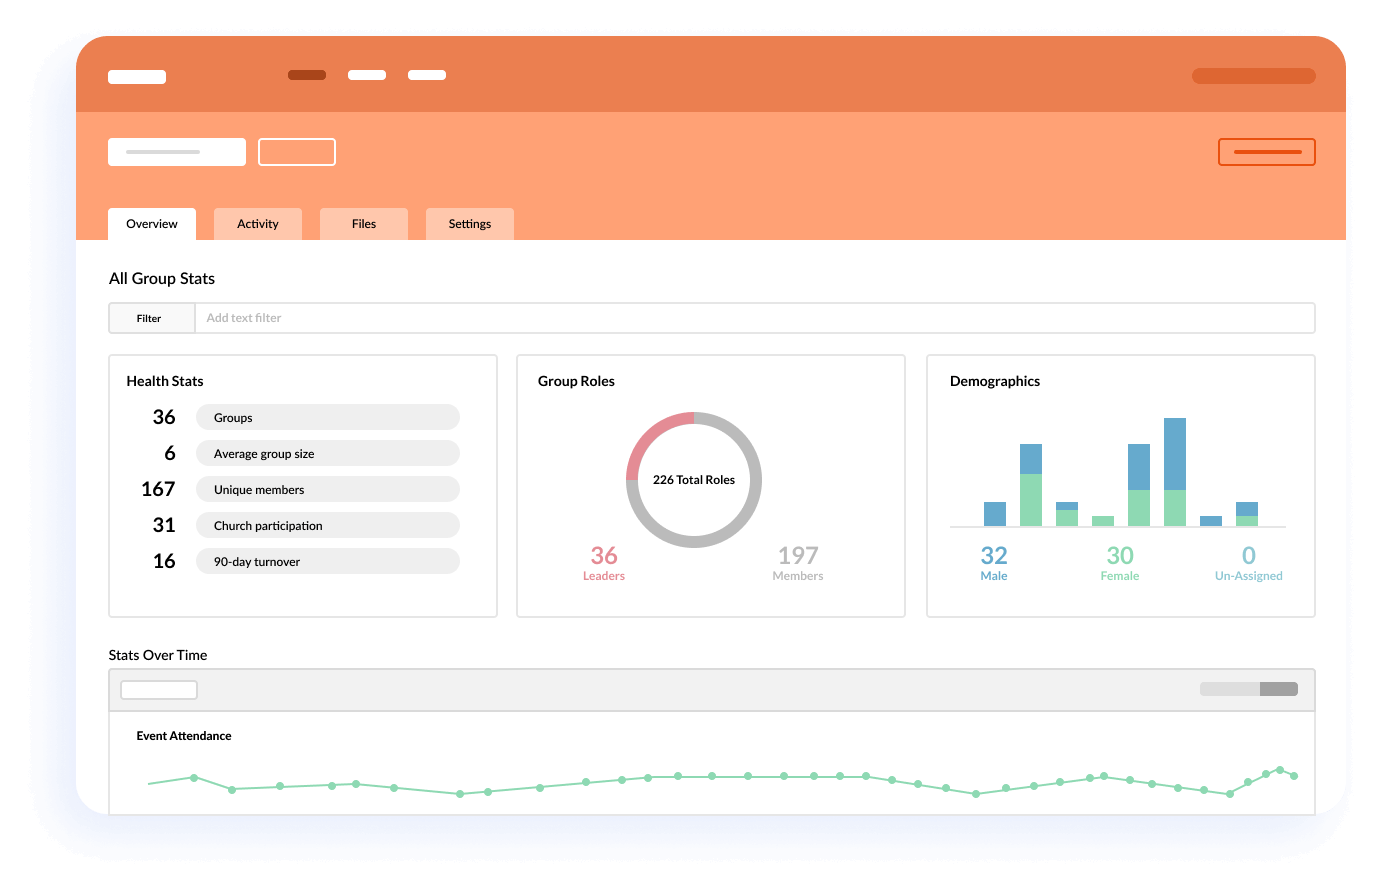Click the orange outlined button at header right
Viewport: 1382px width, 890px height.
(x=1267, y=152)
